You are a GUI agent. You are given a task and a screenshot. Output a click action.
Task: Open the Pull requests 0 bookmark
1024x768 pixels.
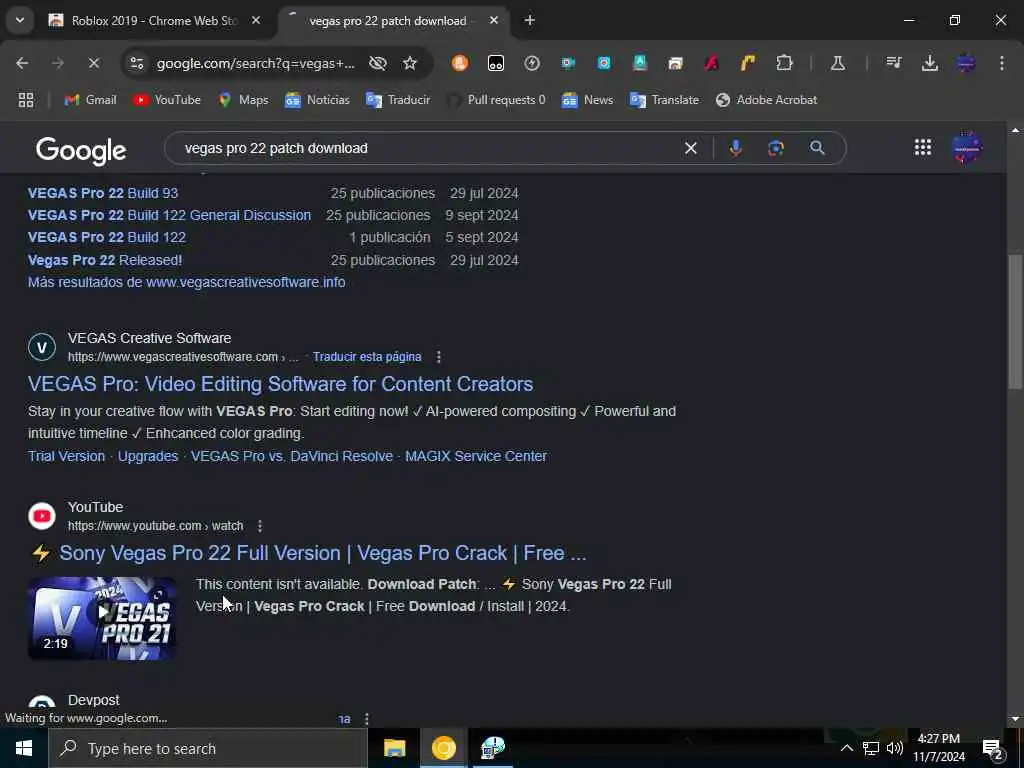click(x=496, y=100)
